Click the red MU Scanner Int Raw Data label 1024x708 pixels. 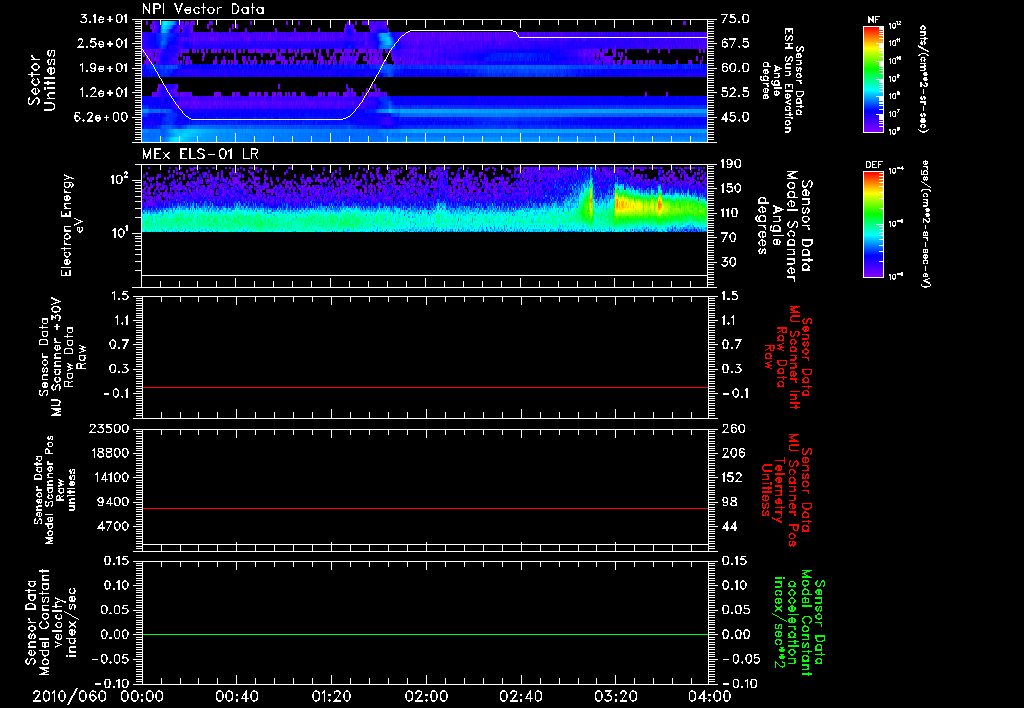click(787, 357)
